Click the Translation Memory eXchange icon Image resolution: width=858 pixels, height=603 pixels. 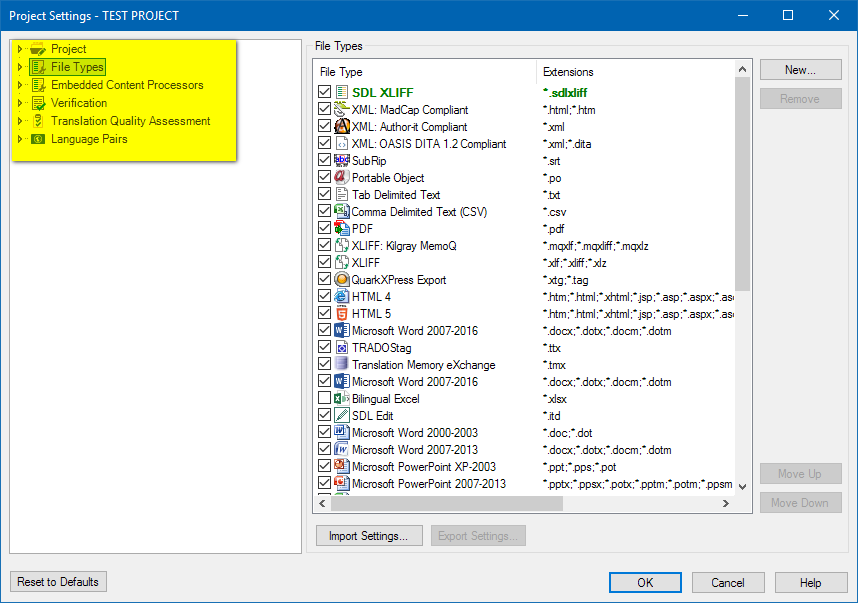(x=342, y=364)
